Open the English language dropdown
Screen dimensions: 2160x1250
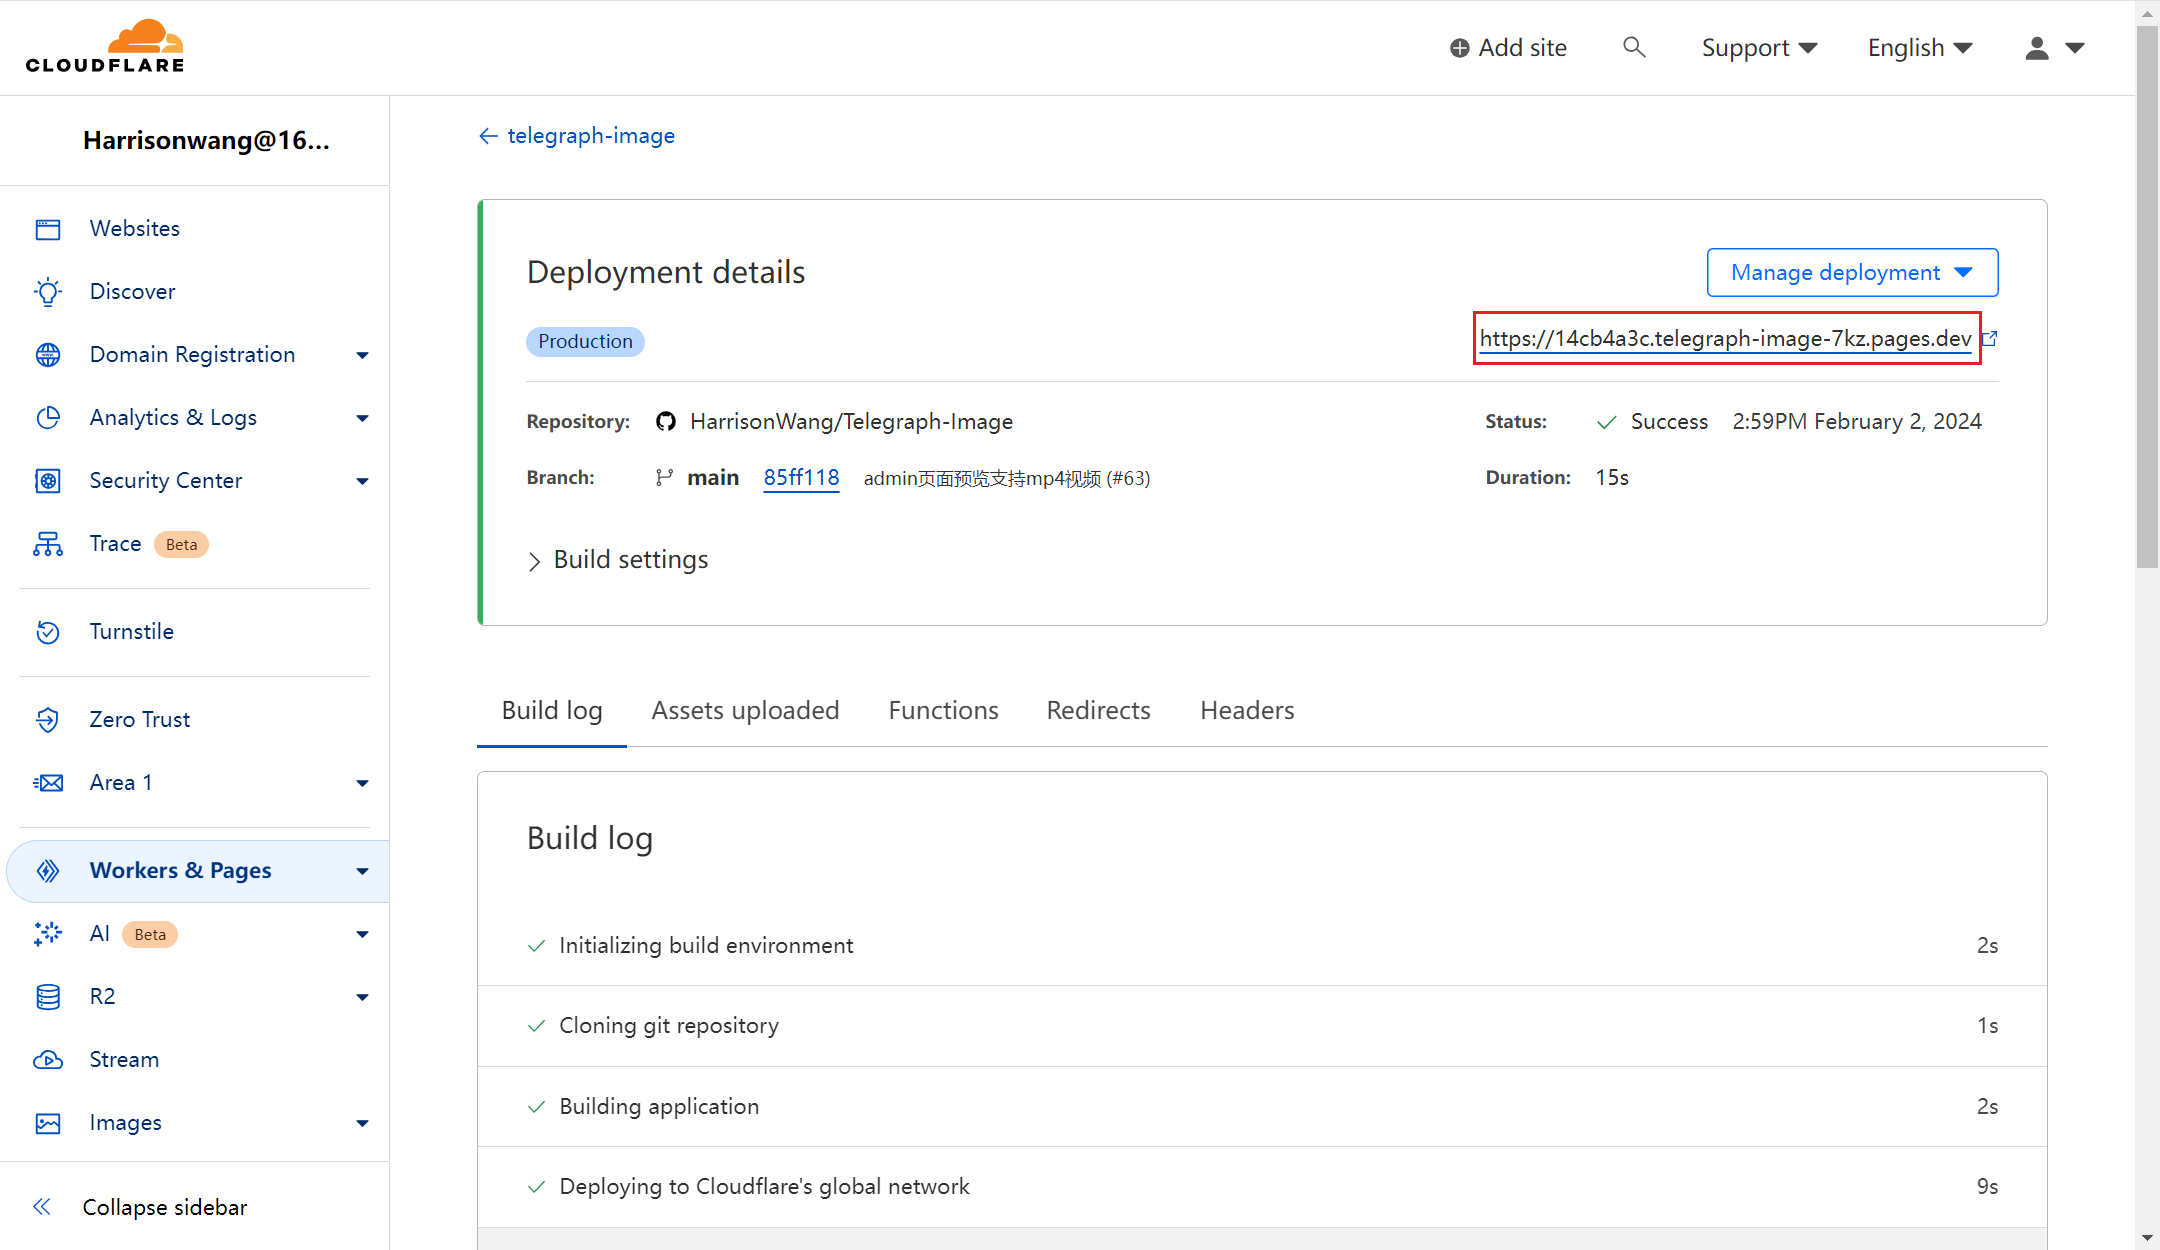1920,48
